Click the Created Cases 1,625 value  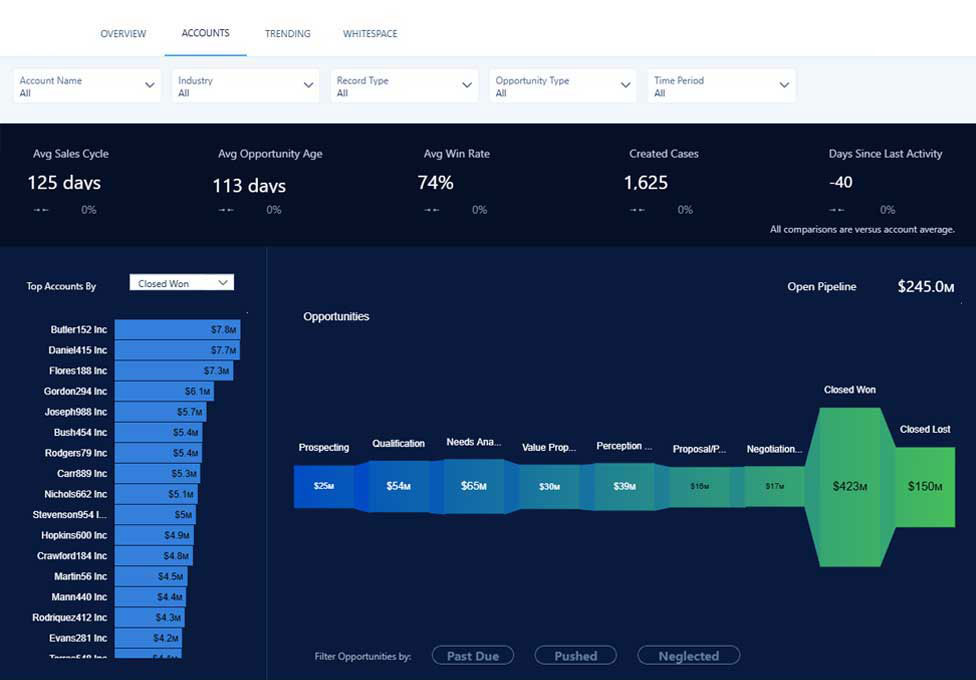[x=645, y=182]
